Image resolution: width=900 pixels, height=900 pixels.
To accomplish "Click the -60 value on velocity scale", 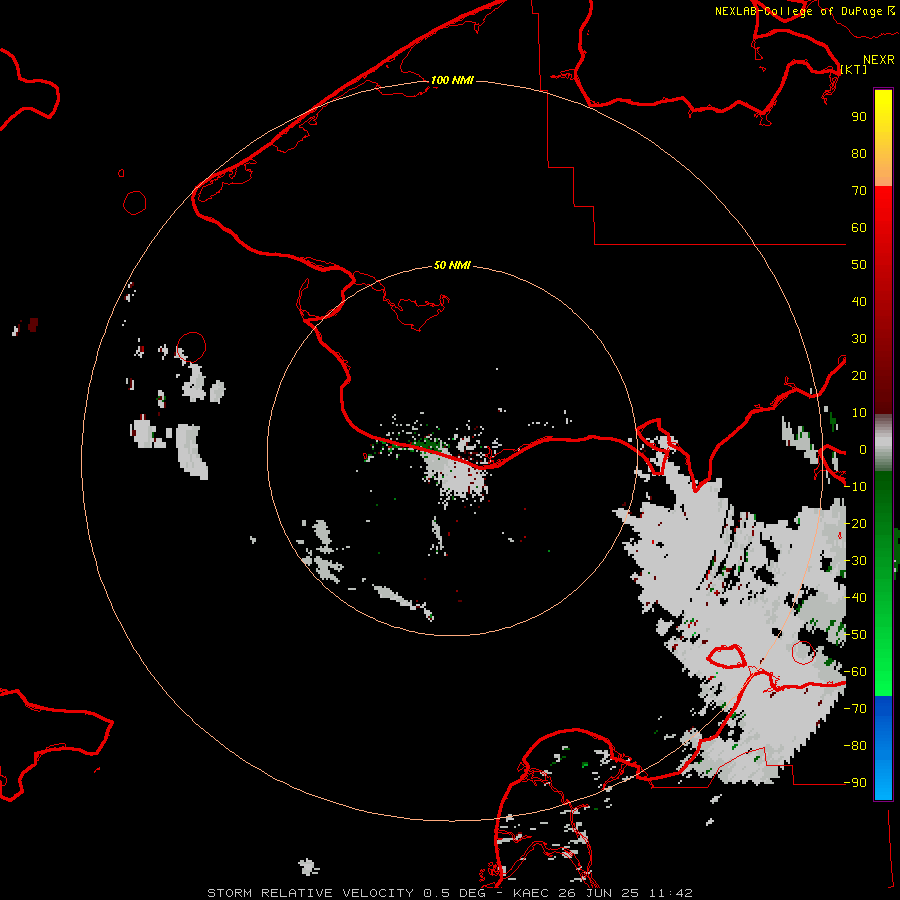I will (x=855, y=672).
